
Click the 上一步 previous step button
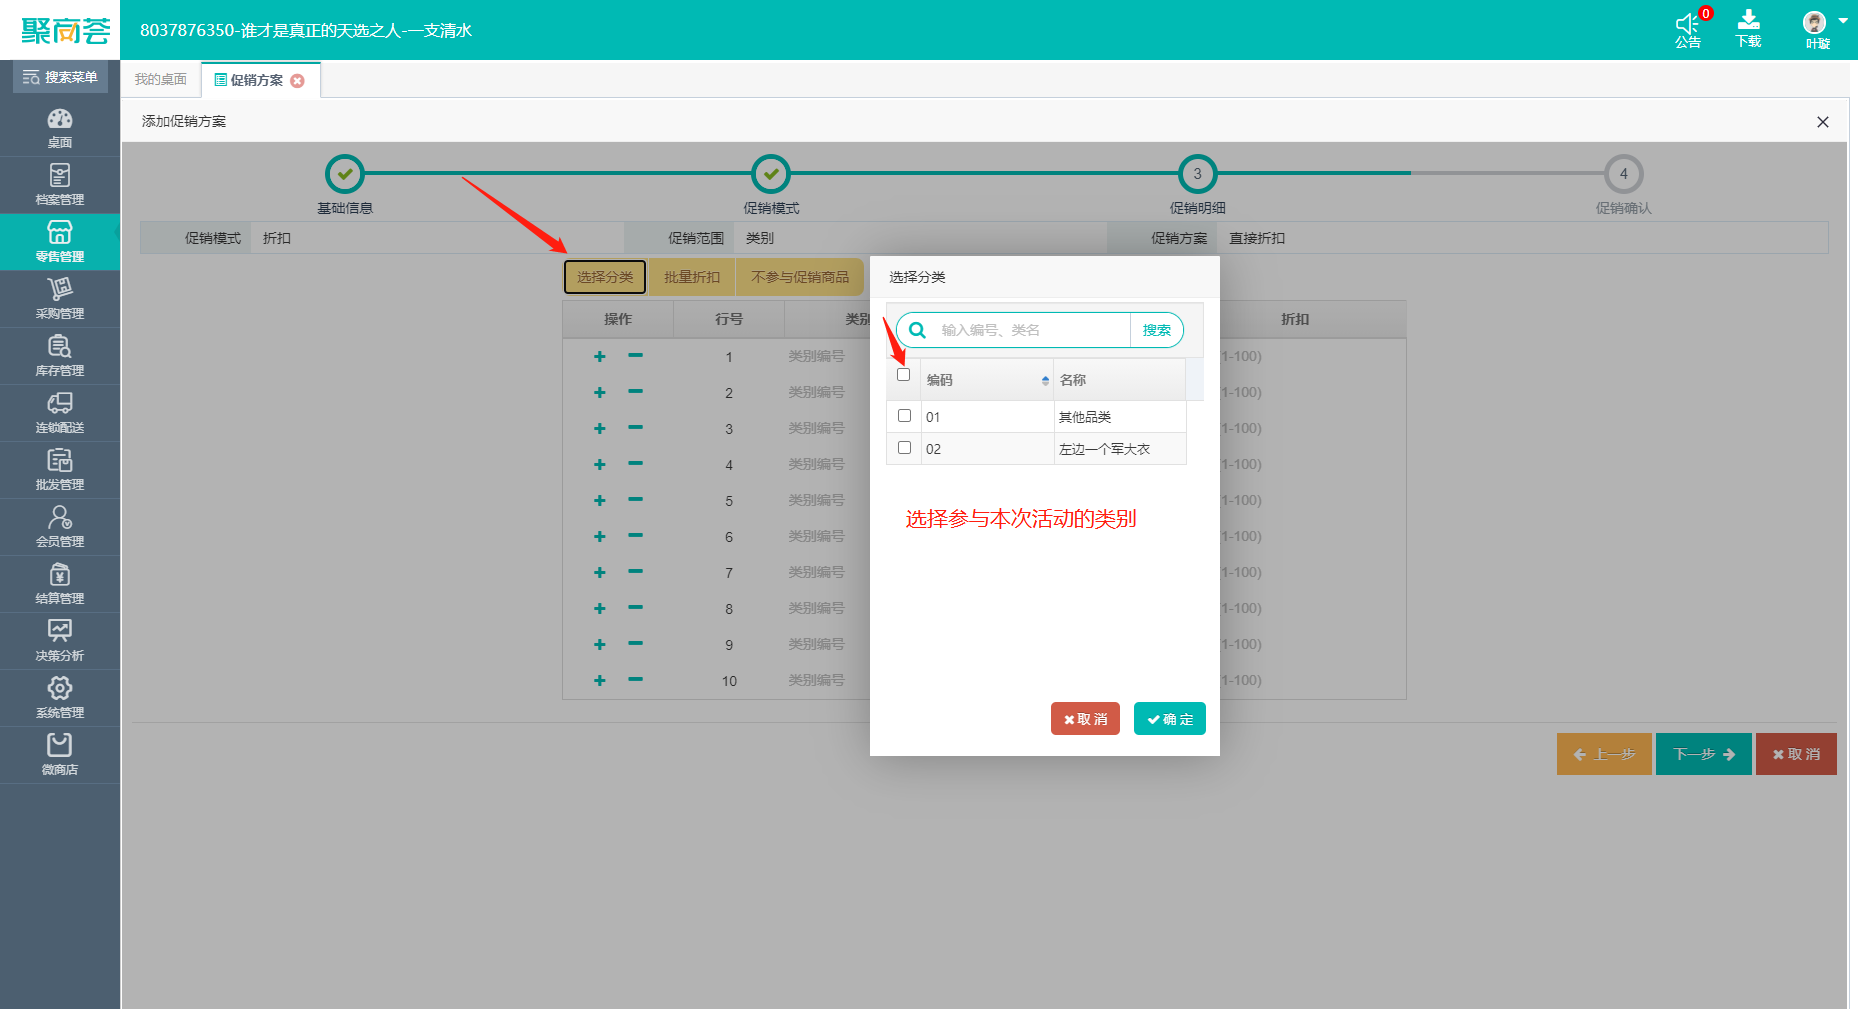[x=1604, y=754]
